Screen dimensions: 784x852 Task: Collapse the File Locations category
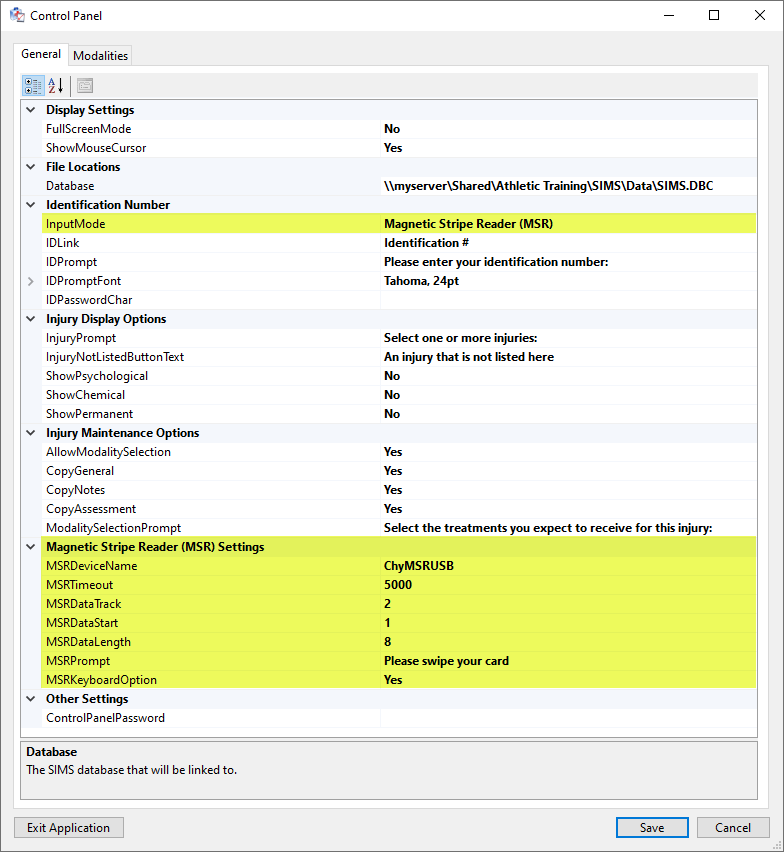(31, 167)
